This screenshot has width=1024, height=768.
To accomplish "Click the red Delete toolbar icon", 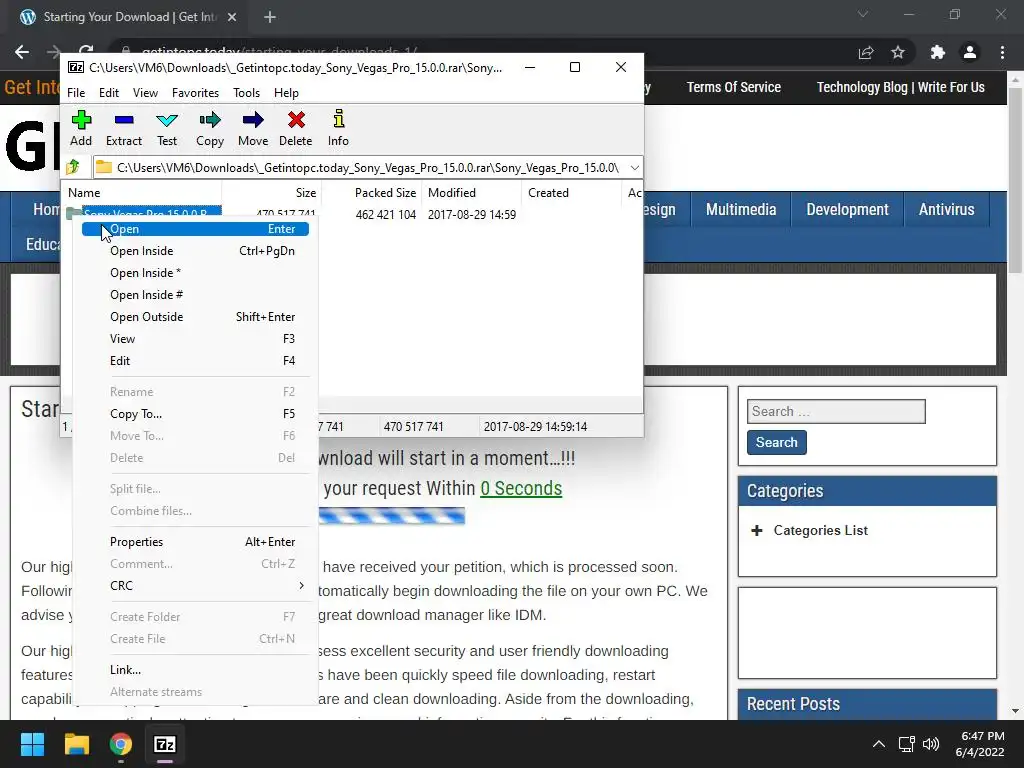I will point(296,128).
